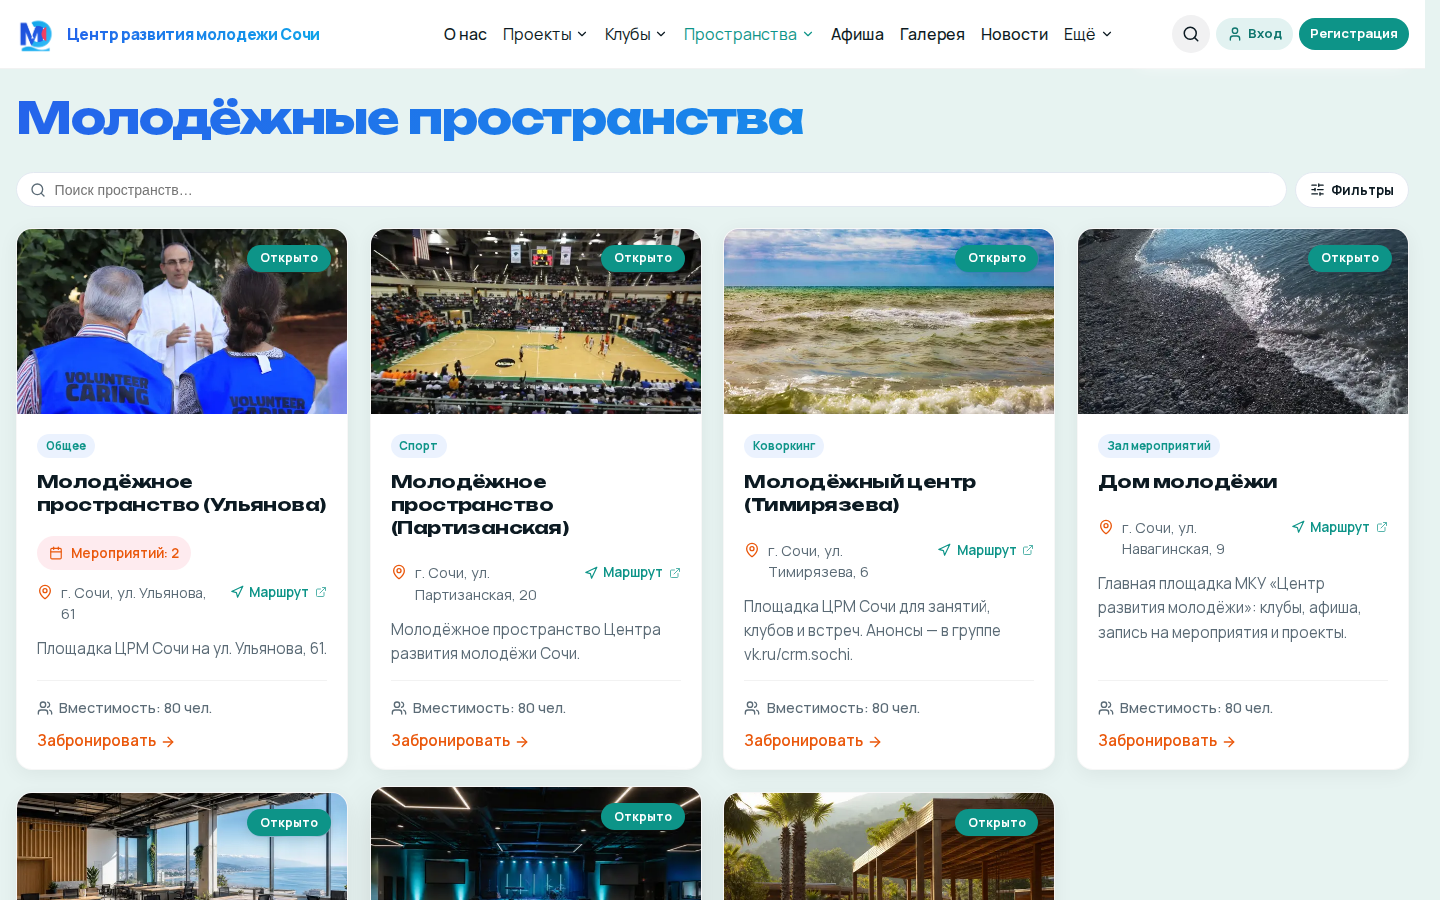The height and width of the screenshot is (900, 1440).
Task: Click the location pin by Навагинская, 9
Action: point(1106,527)
